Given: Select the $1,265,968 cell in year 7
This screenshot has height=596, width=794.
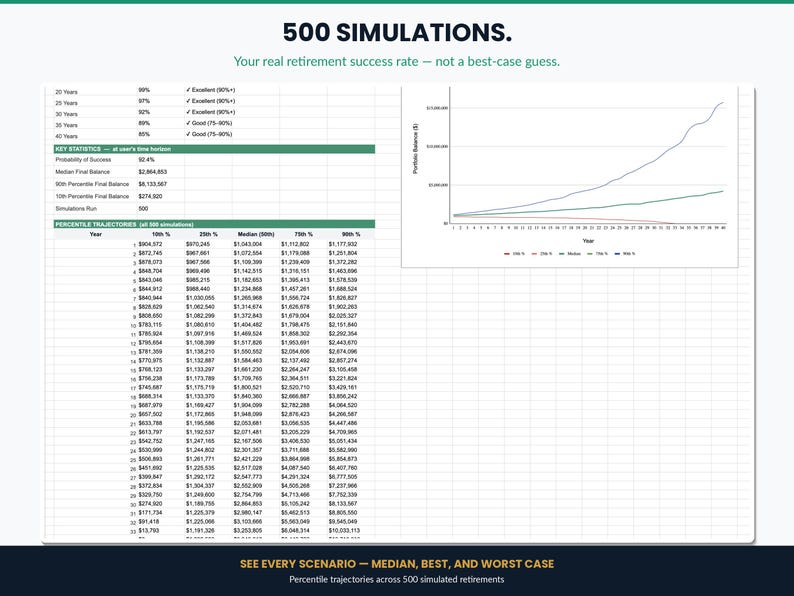Looking at the screenshot, I should point(248,298).
